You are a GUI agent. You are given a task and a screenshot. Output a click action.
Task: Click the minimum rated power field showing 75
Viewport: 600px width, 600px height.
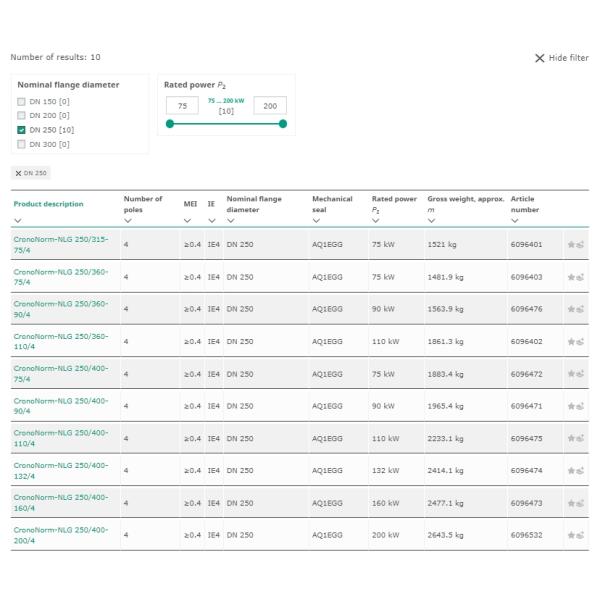point(182,106)
